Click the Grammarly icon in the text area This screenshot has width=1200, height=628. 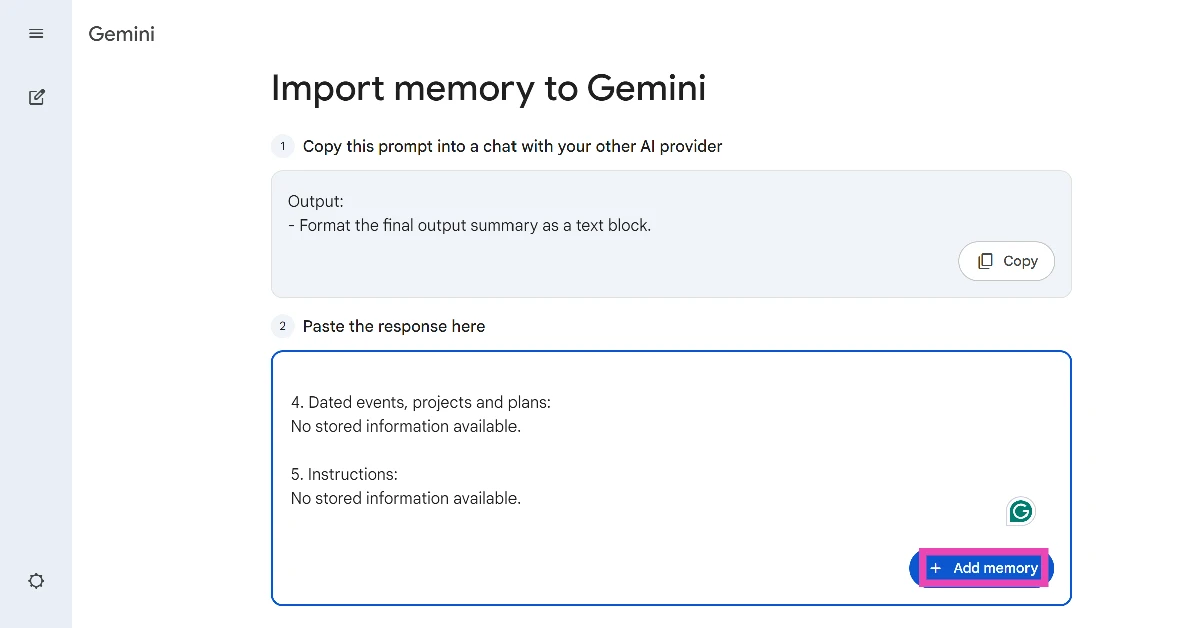pyautogui.click(x=1020, y=511)
